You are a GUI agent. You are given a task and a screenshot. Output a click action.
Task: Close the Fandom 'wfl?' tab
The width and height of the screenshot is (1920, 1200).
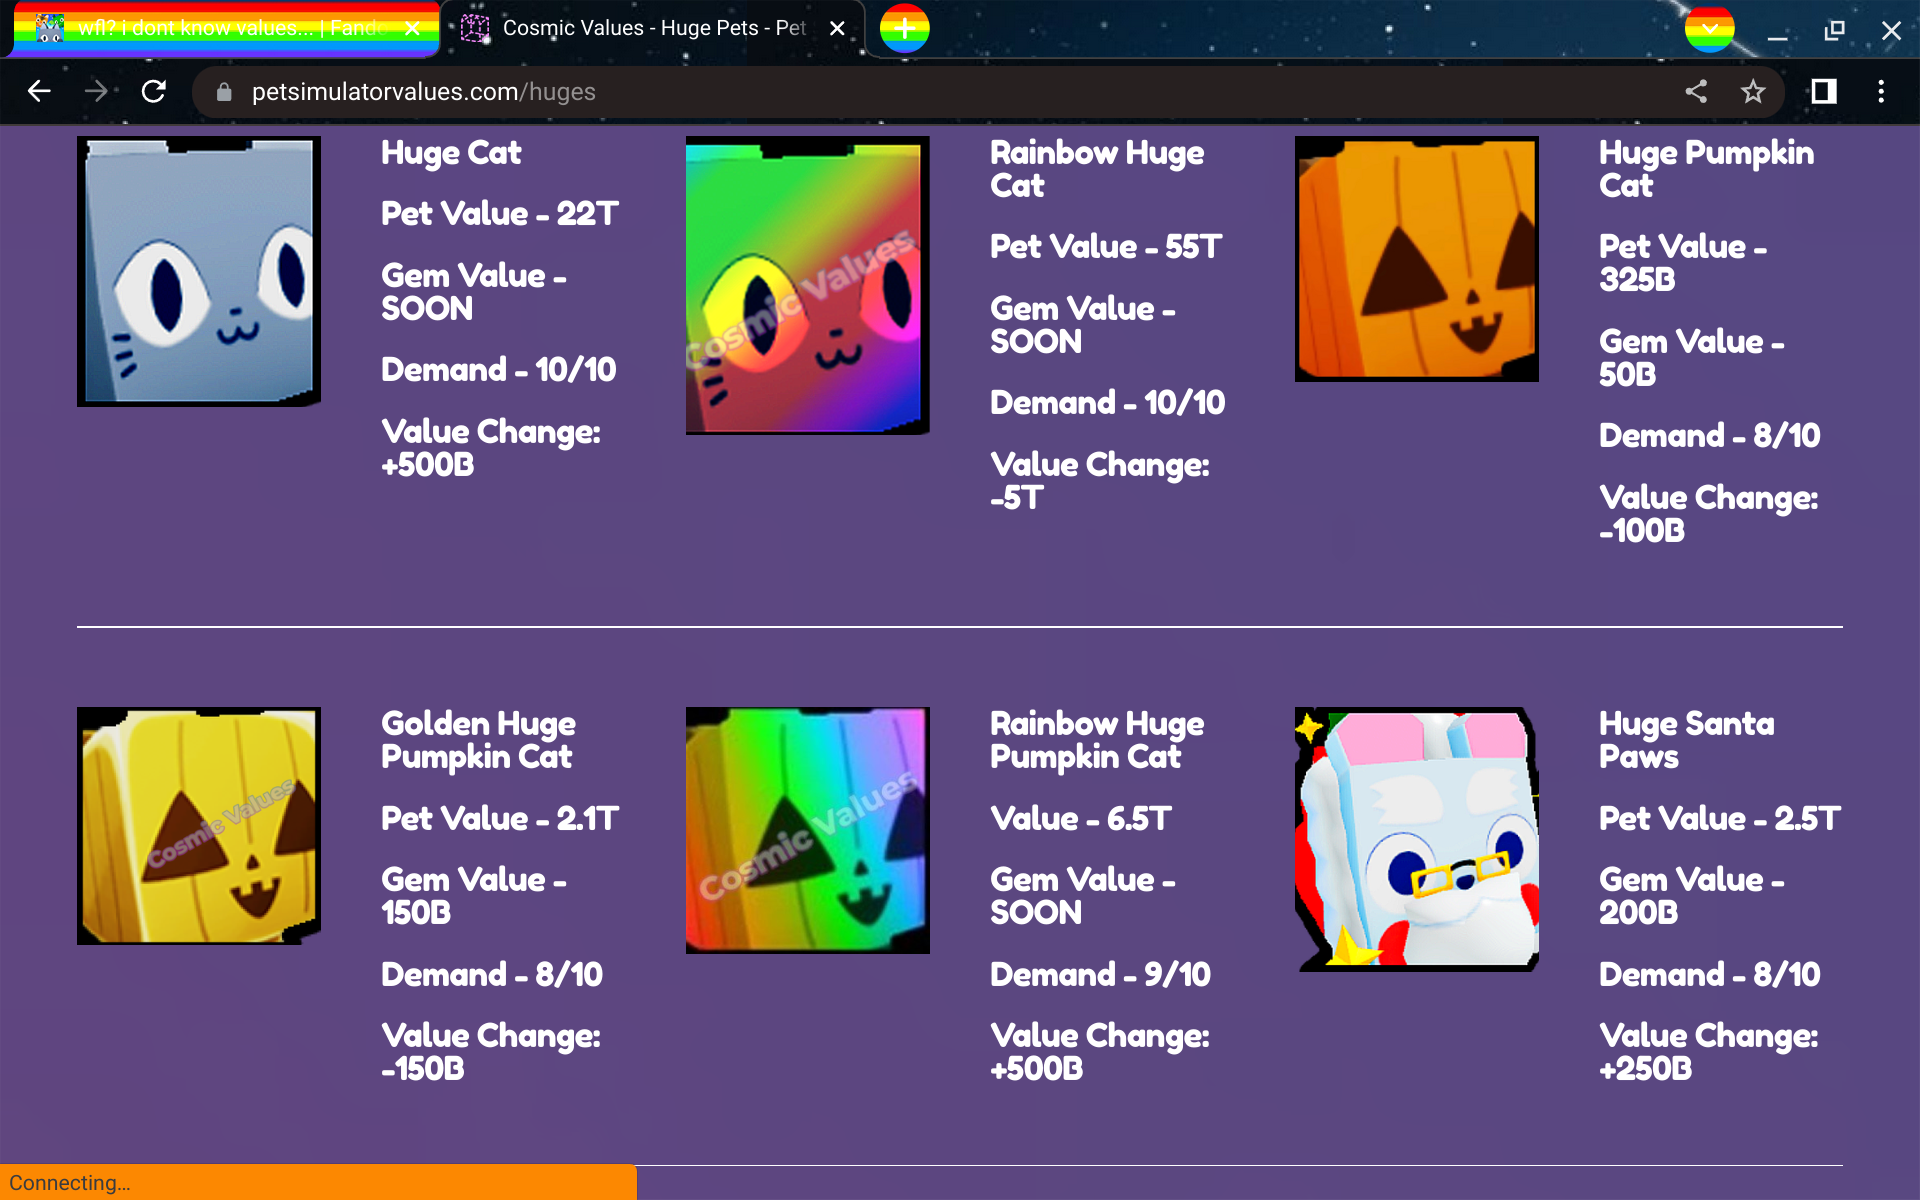[412, 29]
